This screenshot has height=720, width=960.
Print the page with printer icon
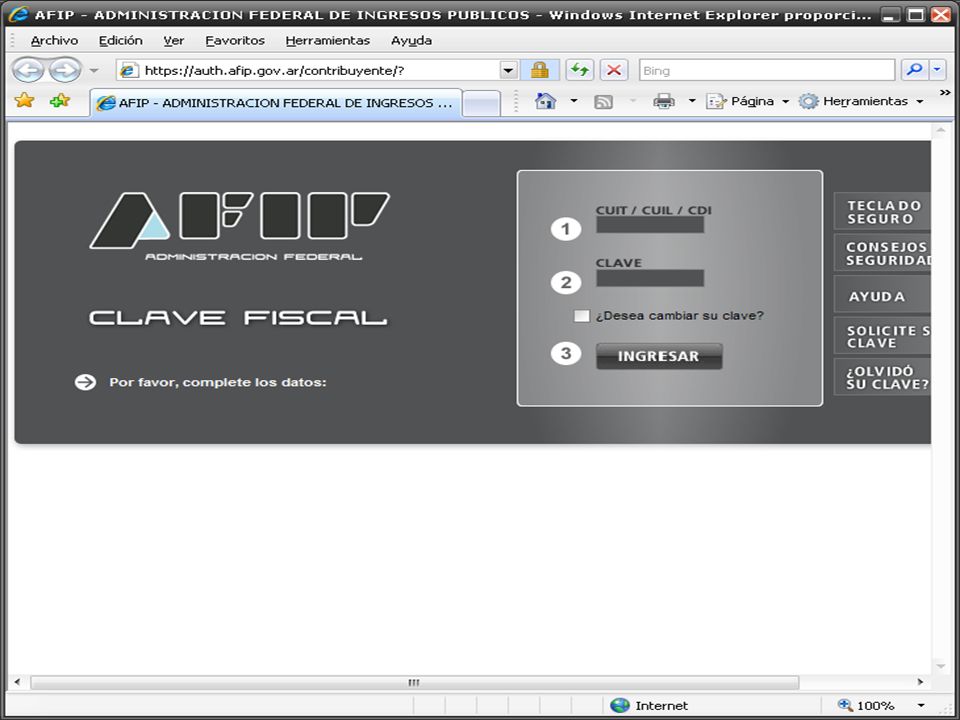(664, 101)
